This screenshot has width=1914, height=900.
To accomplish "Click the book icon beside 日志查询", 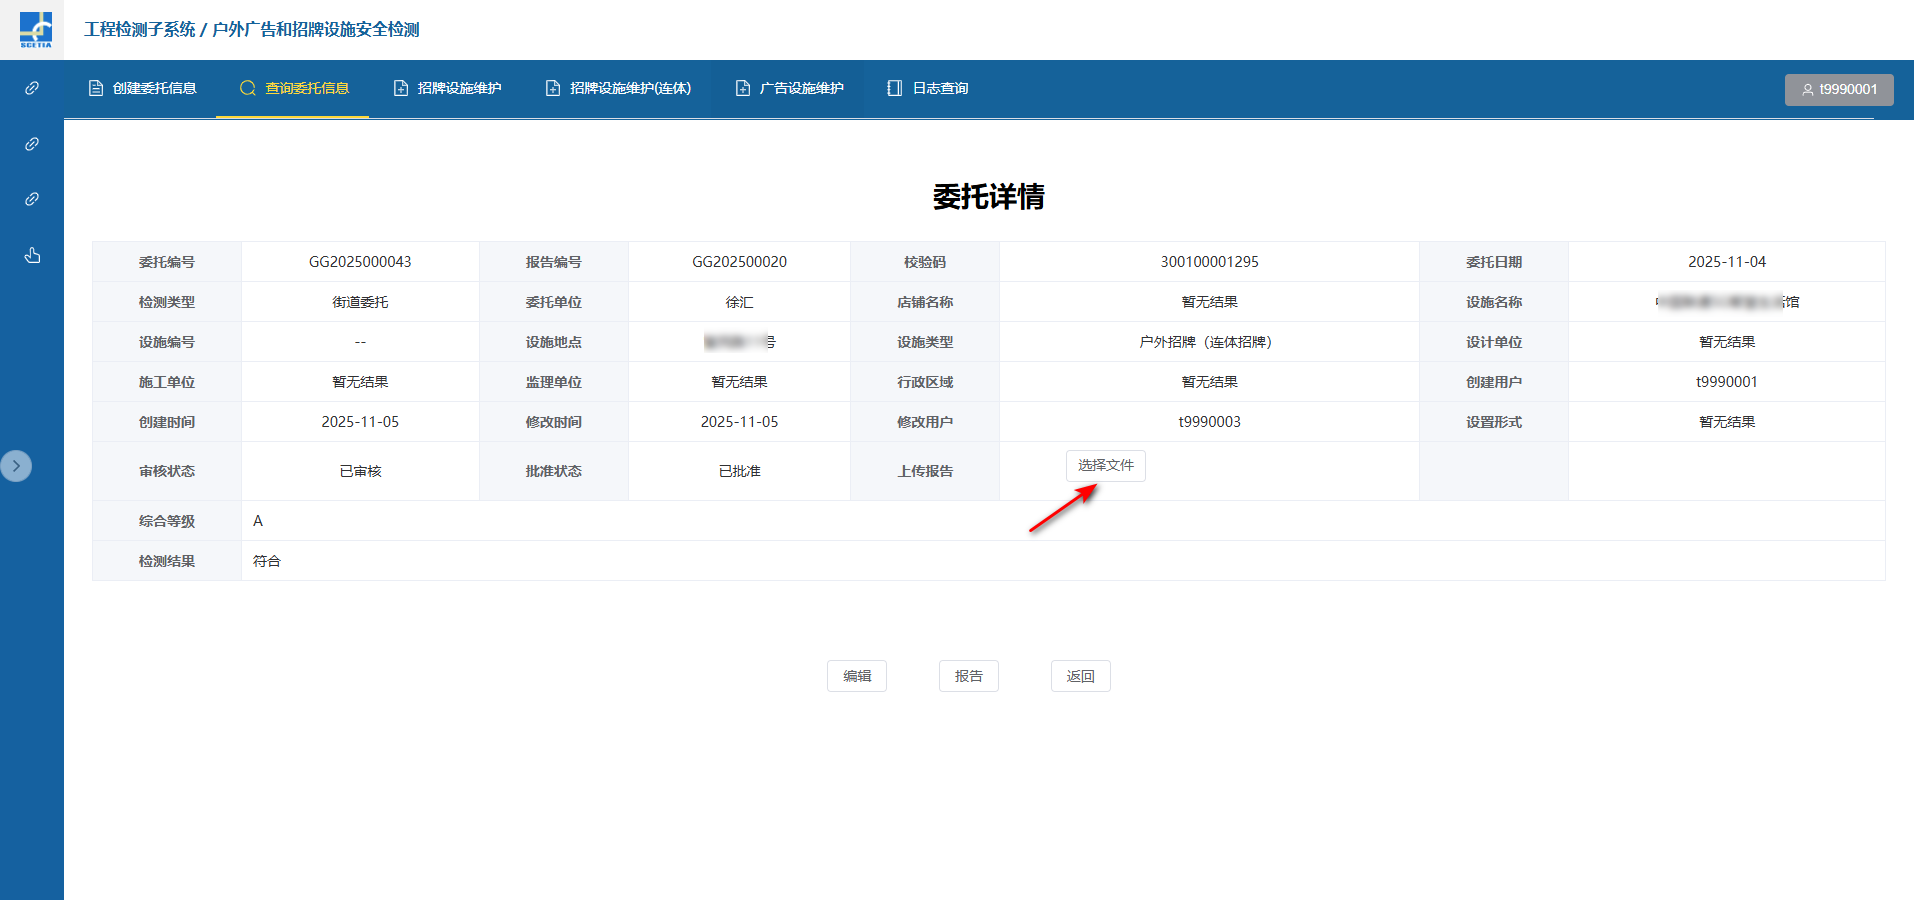I will click(x=894, y=88).
